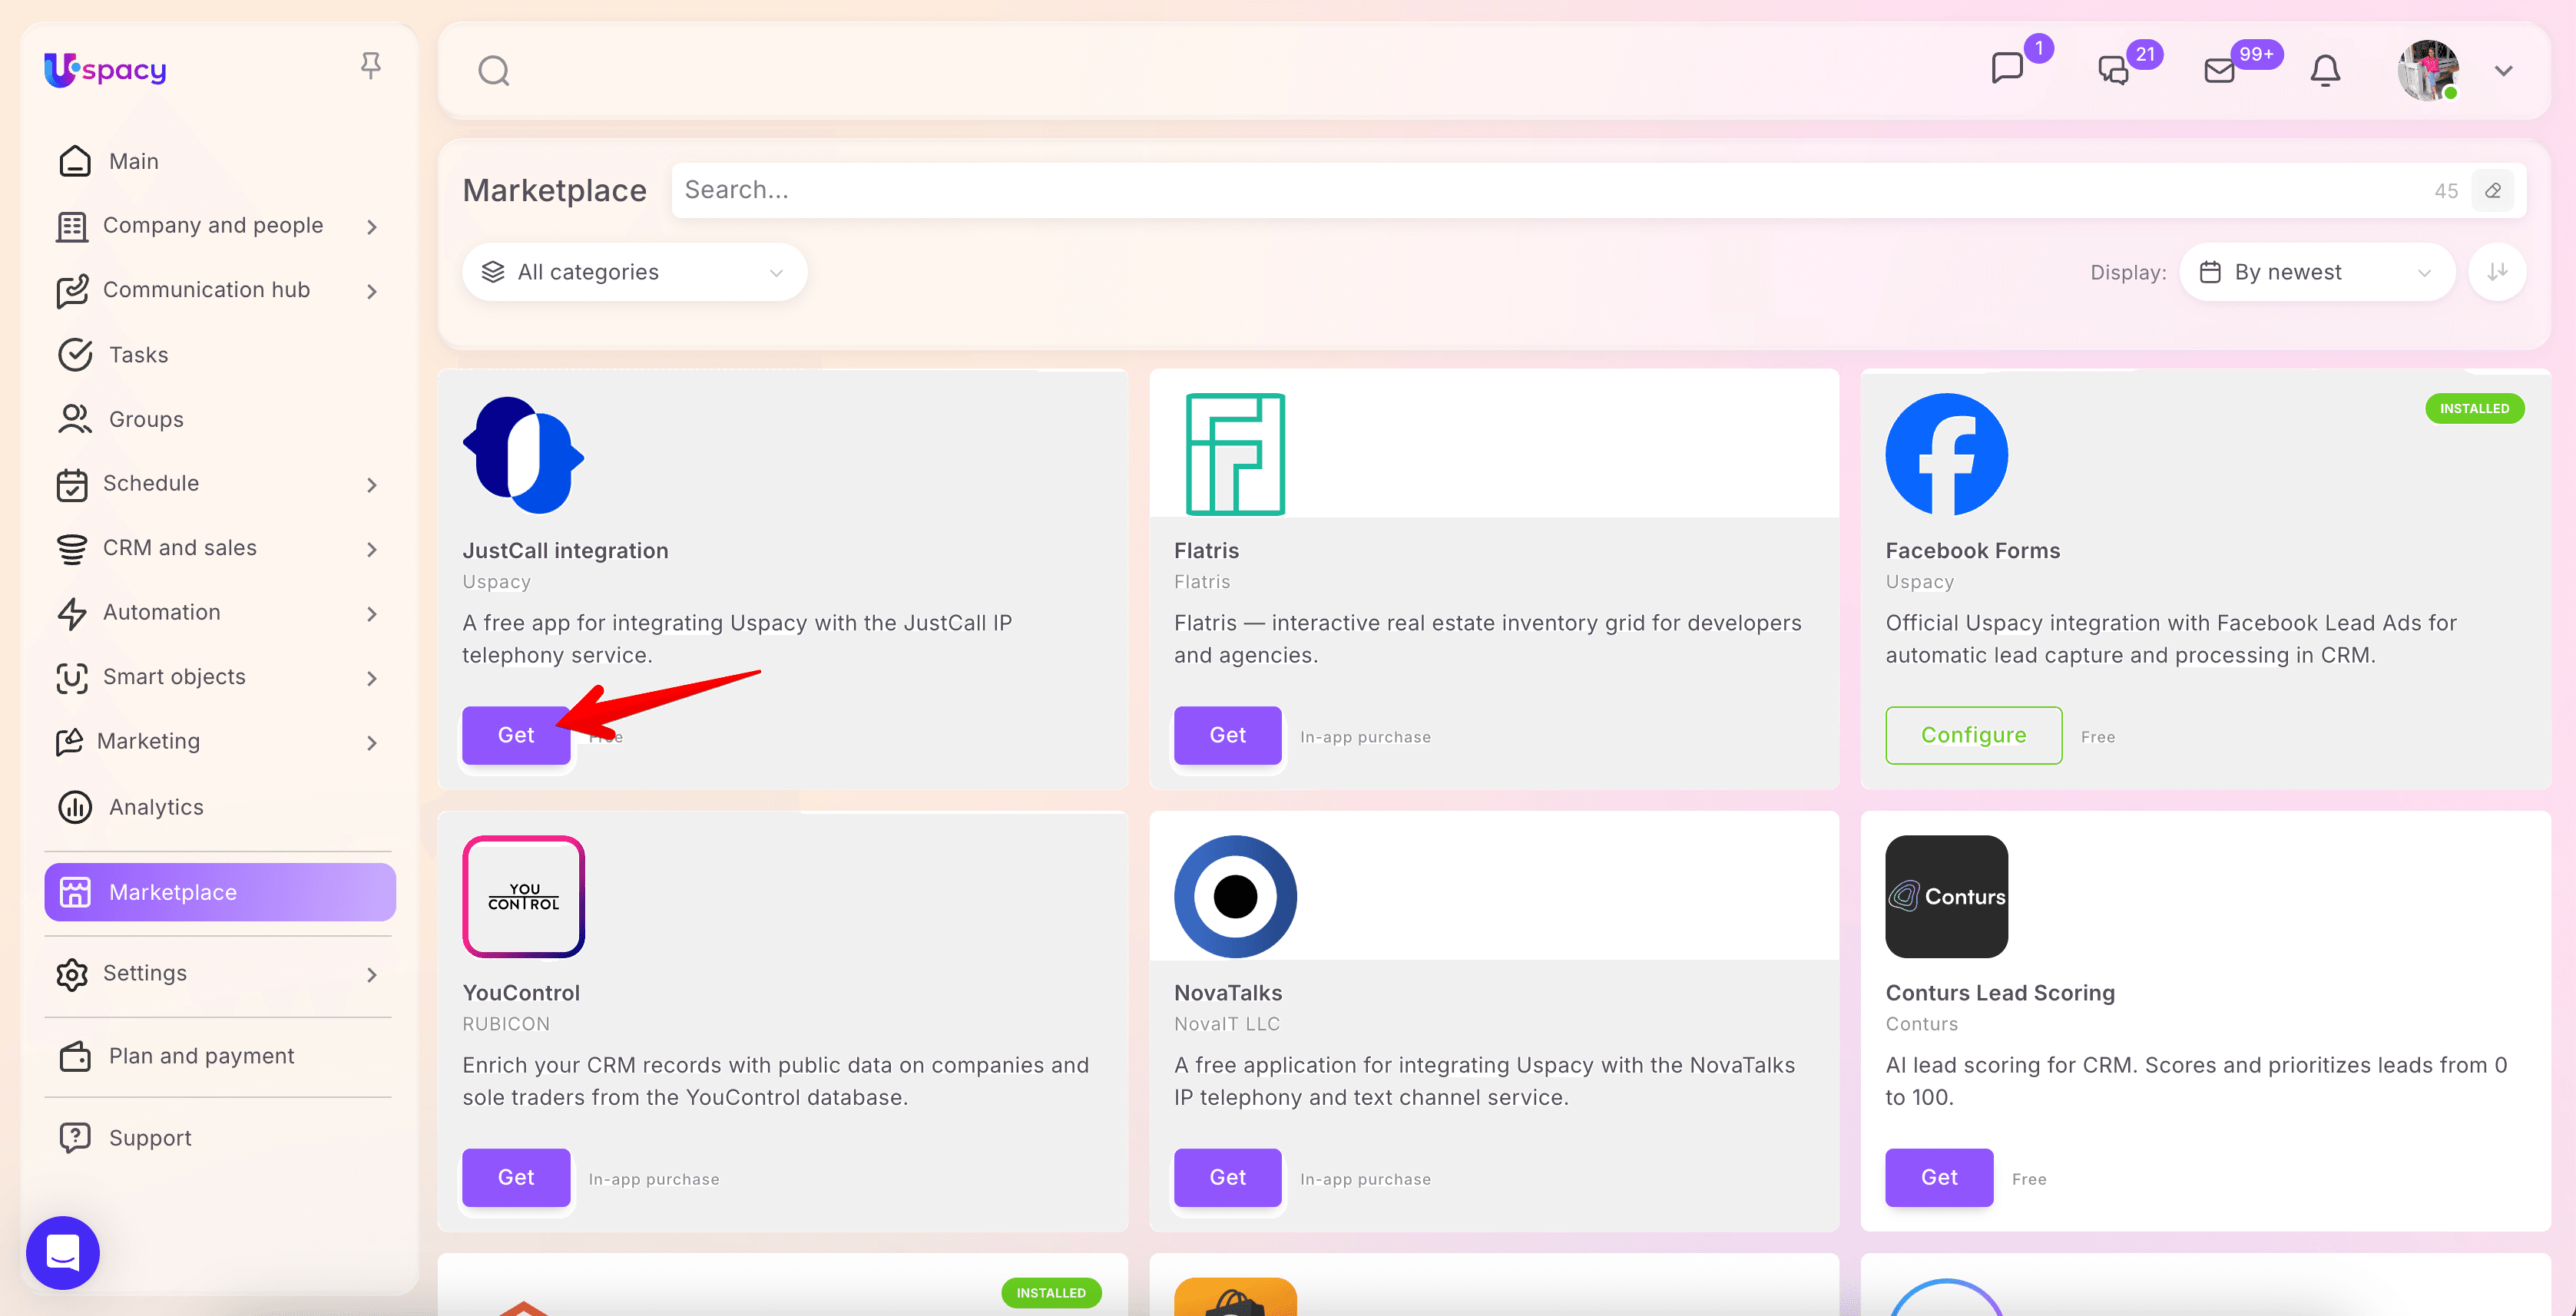Get the NovaTalks app
Viewport: 2576px width, 1316px height.
[1227, 1177]
